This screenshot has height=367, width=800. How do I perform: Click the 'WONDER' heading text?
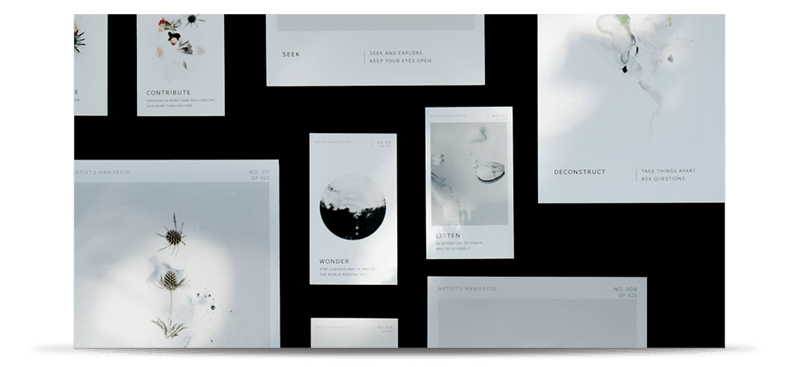334,261
